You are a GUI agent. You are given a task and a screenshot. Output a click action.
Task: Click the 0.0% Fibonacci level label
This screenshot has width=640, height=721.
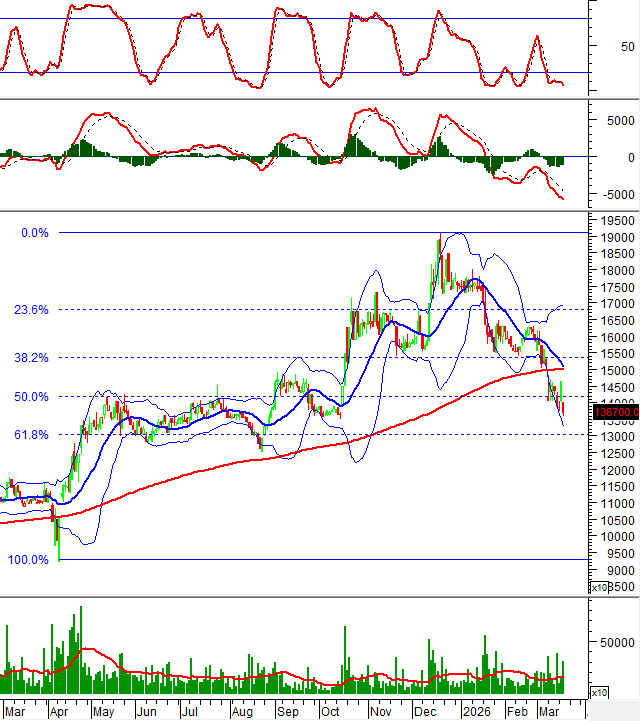coord(35,232)
